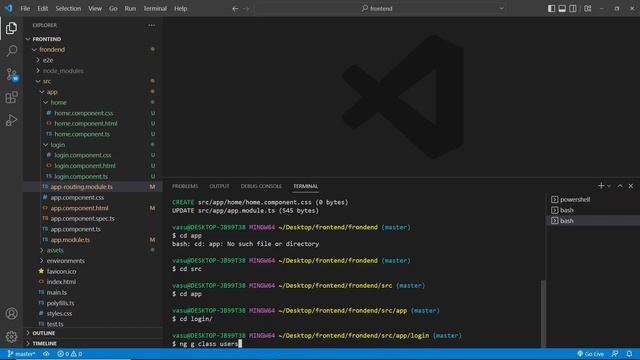Click the master branch indicator in status bar

tap(21, 354)
